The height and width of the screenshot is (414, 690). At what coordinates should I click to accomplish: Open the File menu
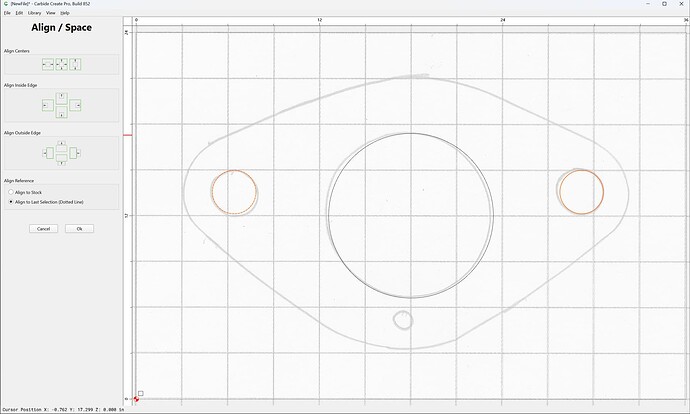7,13
